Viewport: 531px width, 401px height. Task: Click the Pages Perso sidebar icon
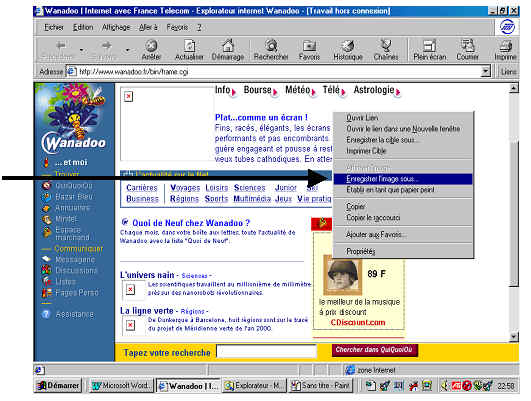click(x=46, y=293)
